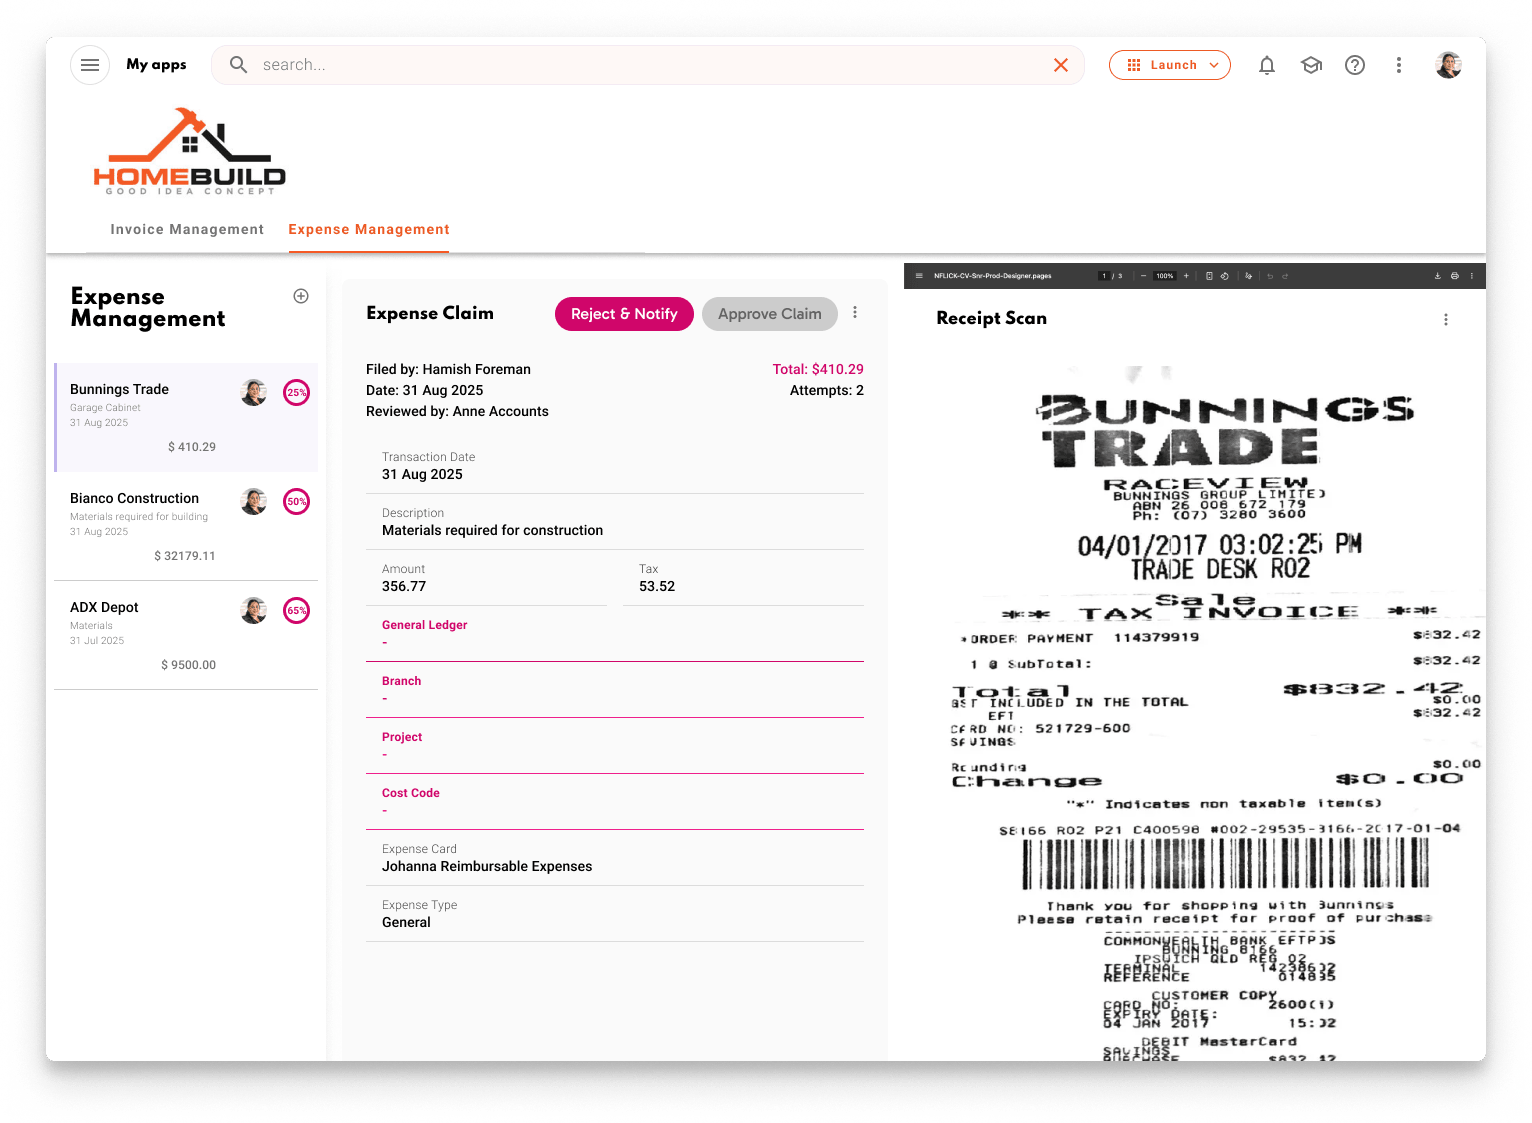The height and width of the screenshot is (1123, 1532).
Task: Zoom out with the minus icon
Action: click(x=1143, y=276)
